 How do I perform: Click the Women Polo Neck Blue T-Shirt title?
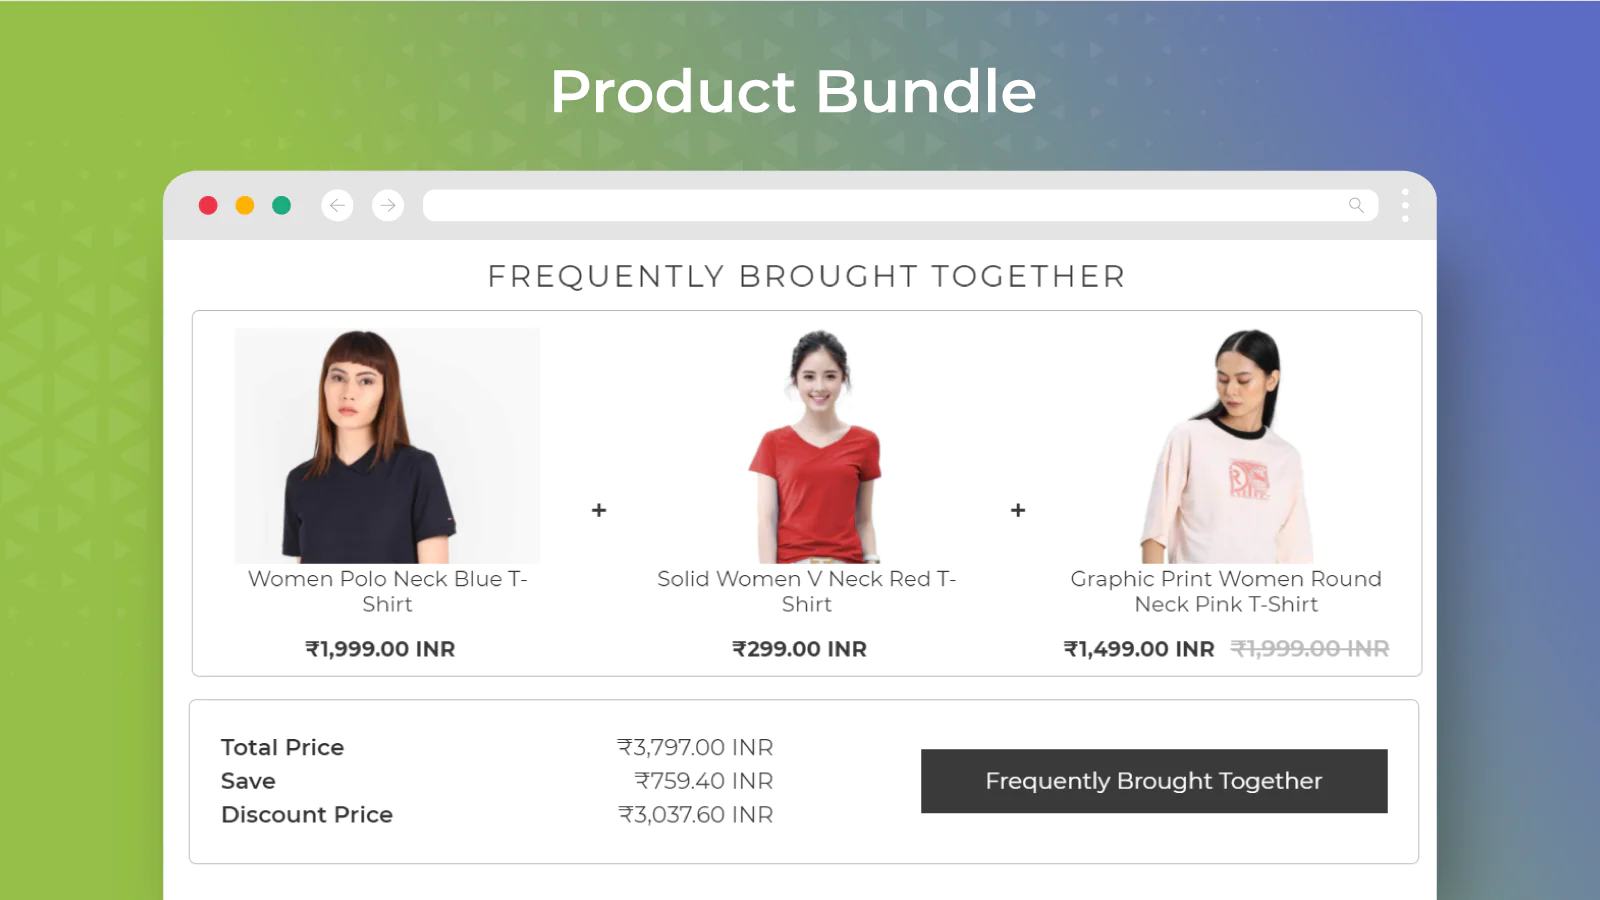pyautogui.click(x=387, y=591)
